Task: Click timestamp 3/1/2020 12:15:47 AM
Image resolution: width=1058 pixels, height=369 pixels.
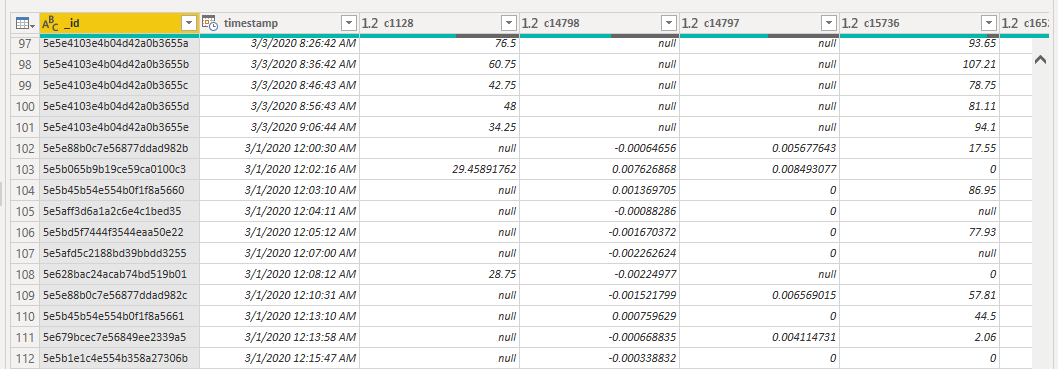Action: point(300,358)
